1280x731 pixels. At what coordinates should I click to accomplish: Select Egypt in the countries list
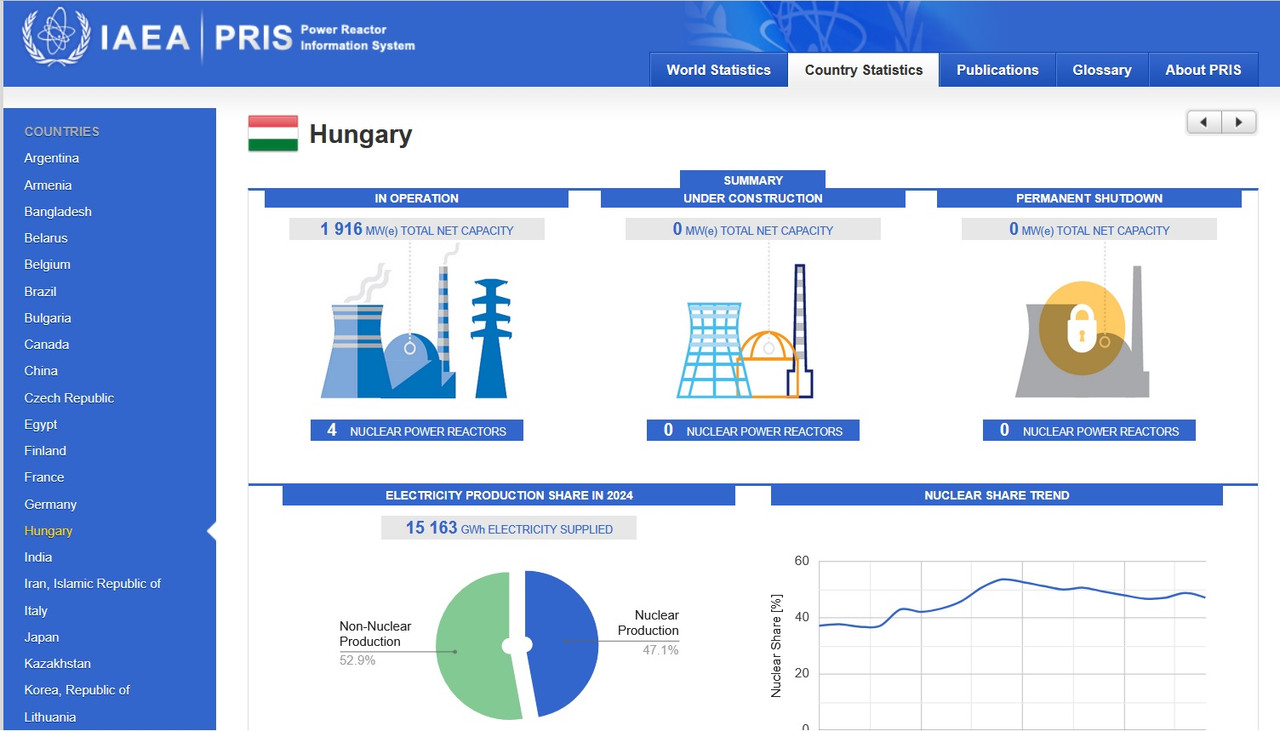[41, 424]
